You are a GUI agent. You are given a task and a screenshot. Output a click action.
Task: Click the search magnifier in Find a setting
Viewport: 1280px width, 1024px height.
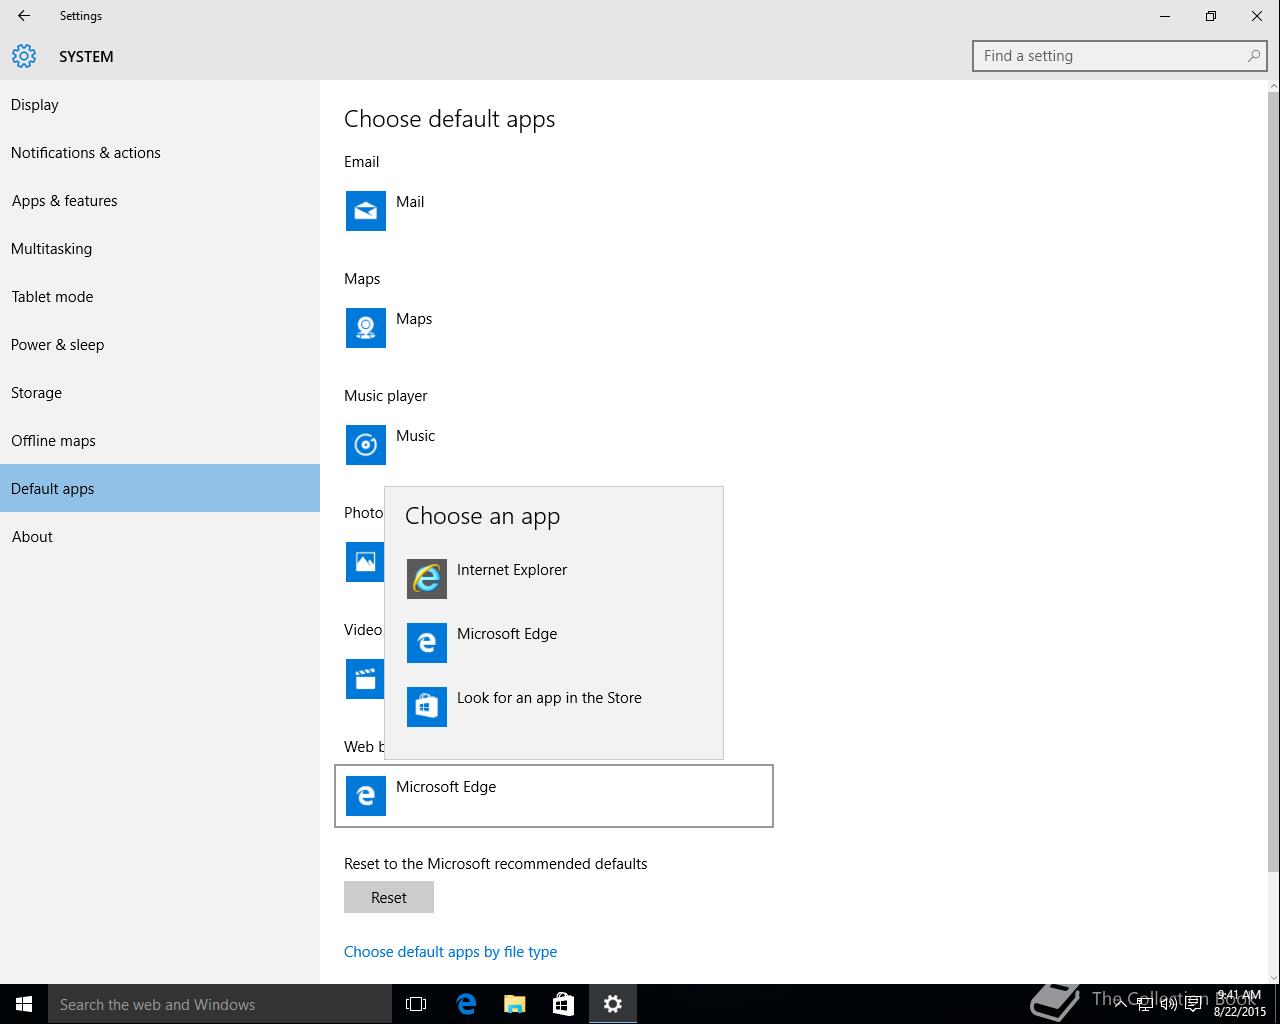click(x=1254, y=56)
